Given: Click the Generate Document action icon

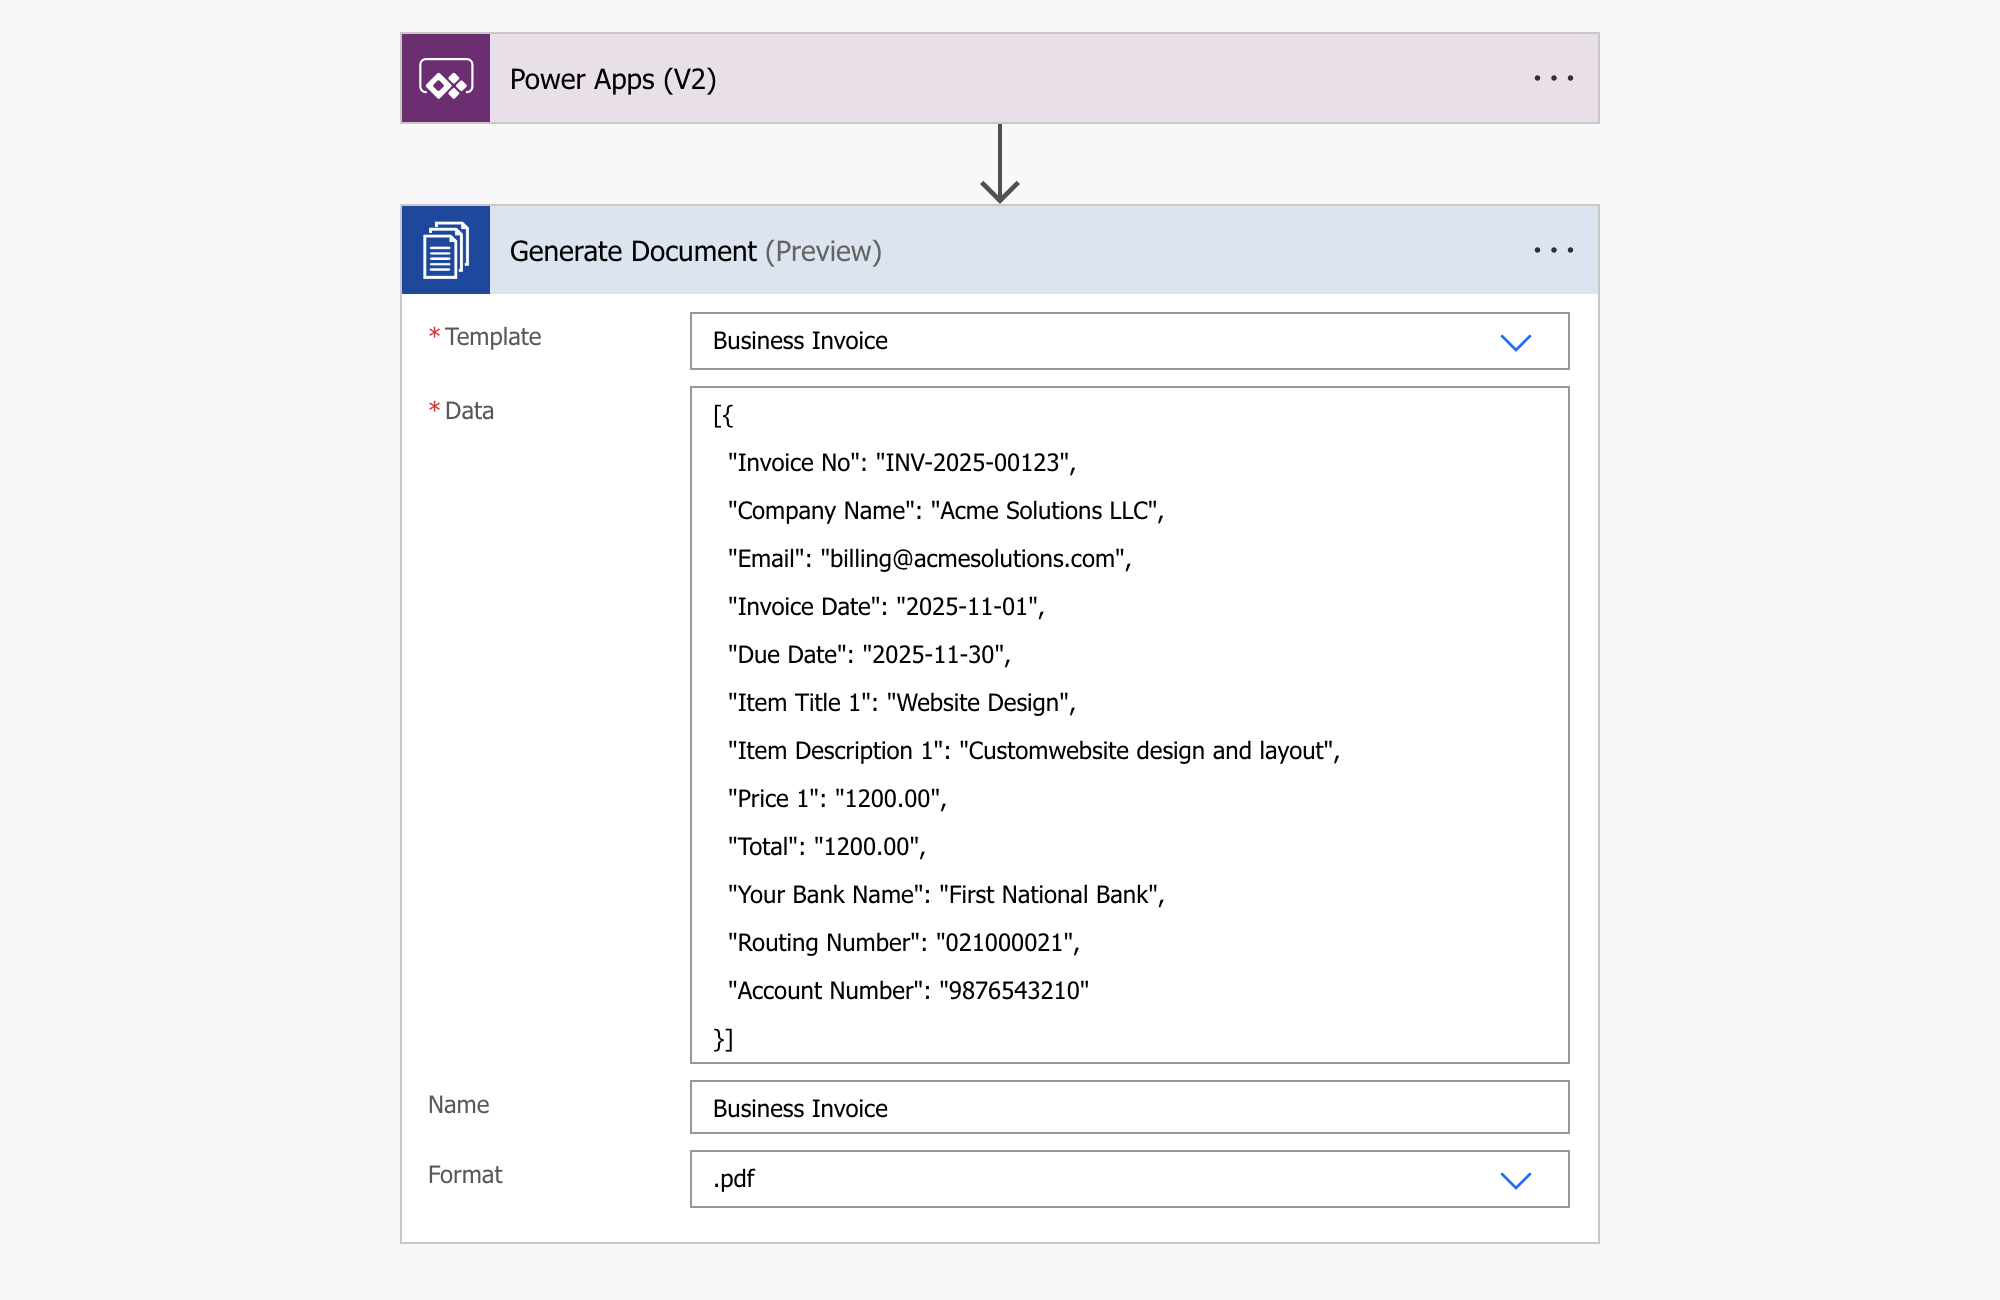Looking at the screenshot, I should [446, 250].
